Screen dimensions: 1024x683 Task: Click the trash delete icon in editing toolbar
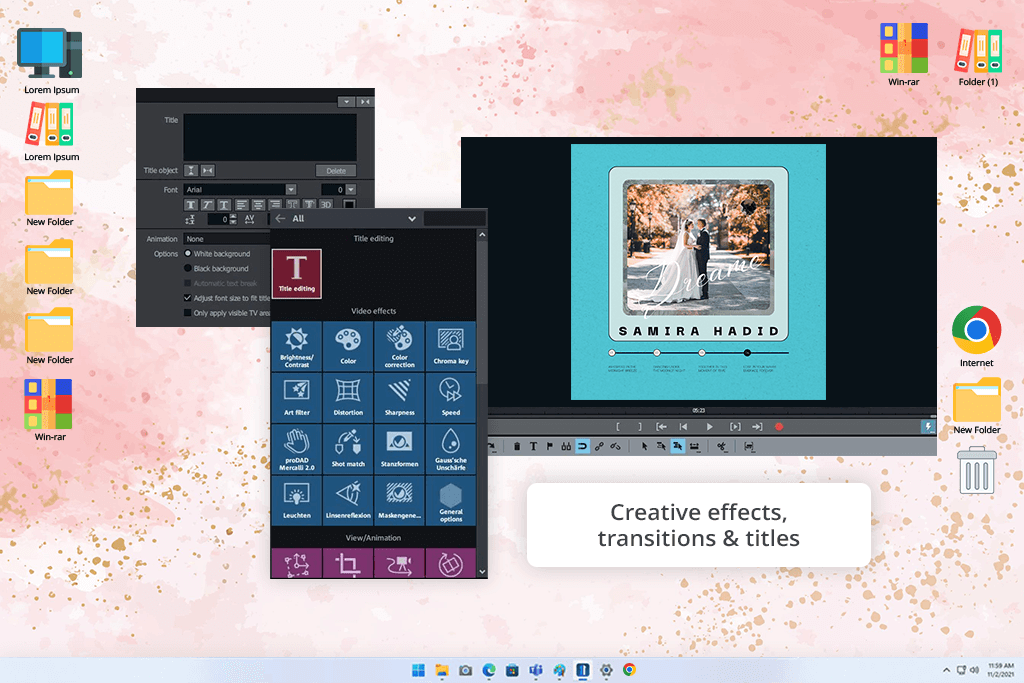[x=517, y=447]
